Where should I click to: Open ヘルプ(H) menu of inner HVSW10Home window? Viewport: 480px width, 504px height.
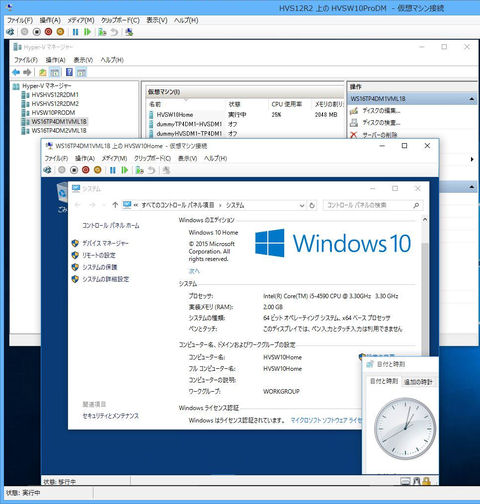point(216,158)
